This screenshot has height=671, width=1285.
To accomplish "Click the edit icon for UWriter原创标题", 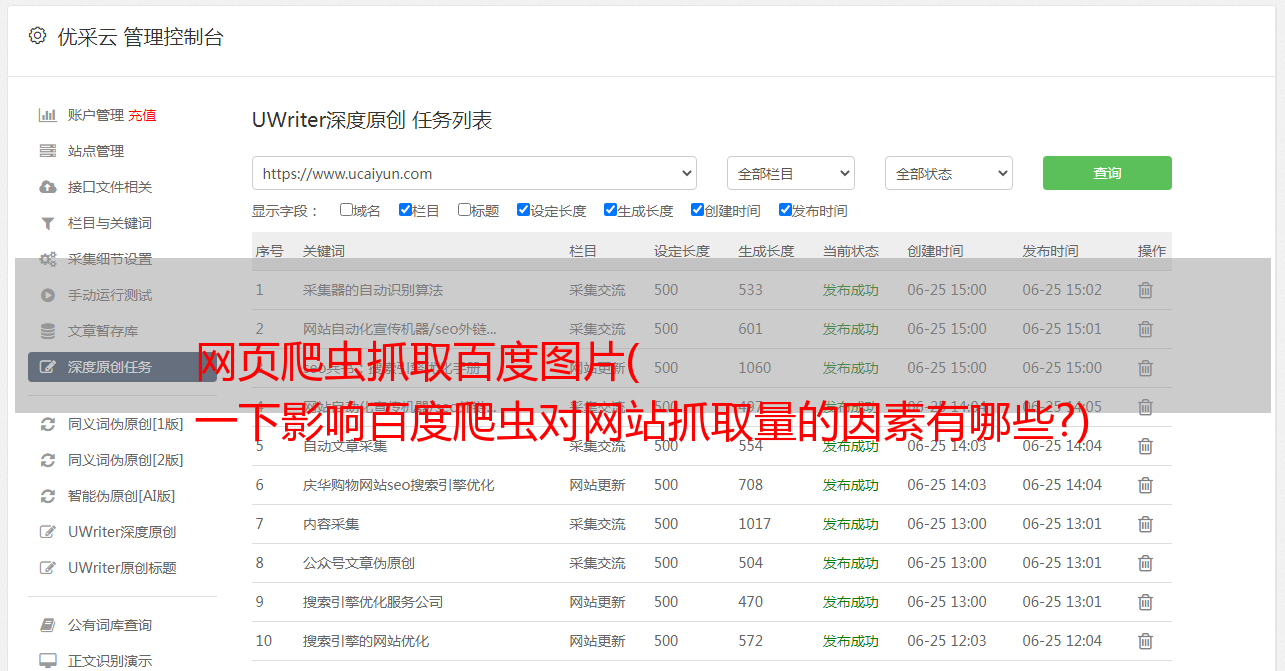I will click(47, 568).
